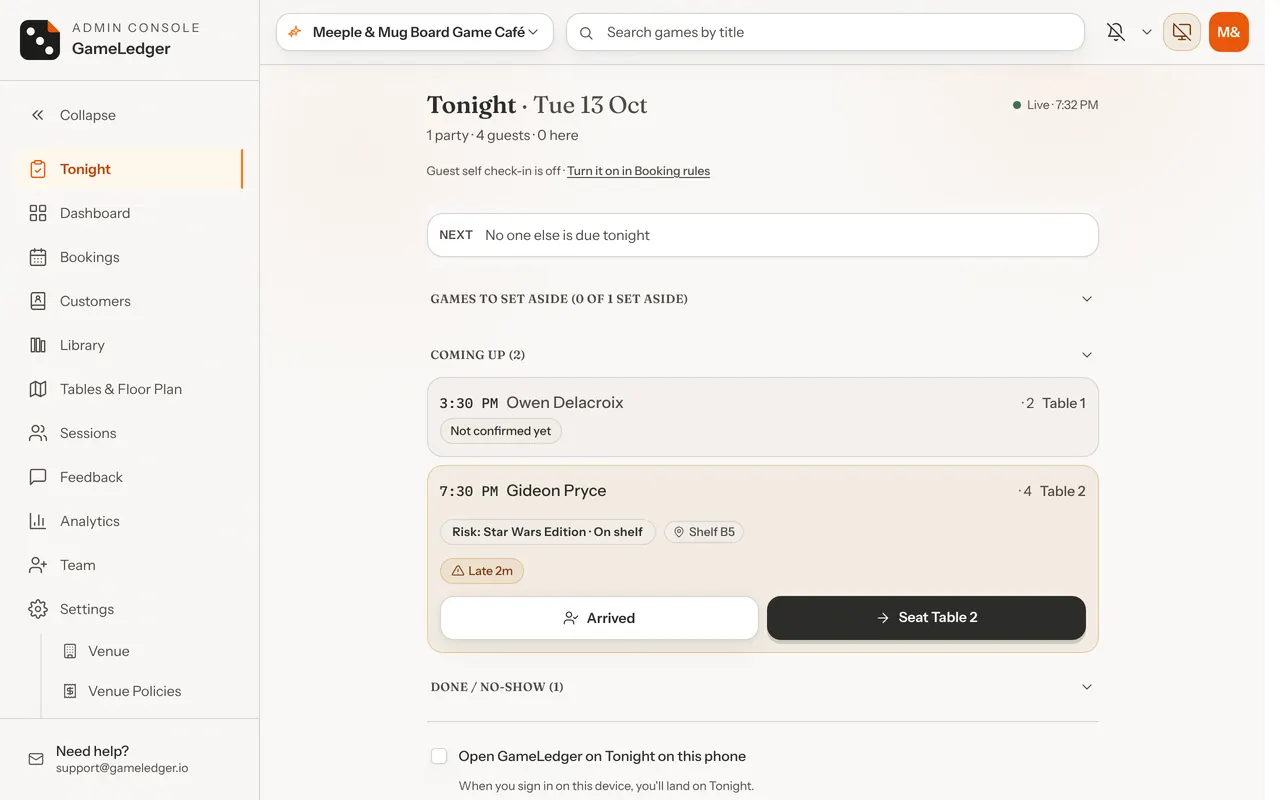The width and height of the screenshot is (1280, 800).
Task: Click the muted notifications bell icon
Action: click(1116, 32)
